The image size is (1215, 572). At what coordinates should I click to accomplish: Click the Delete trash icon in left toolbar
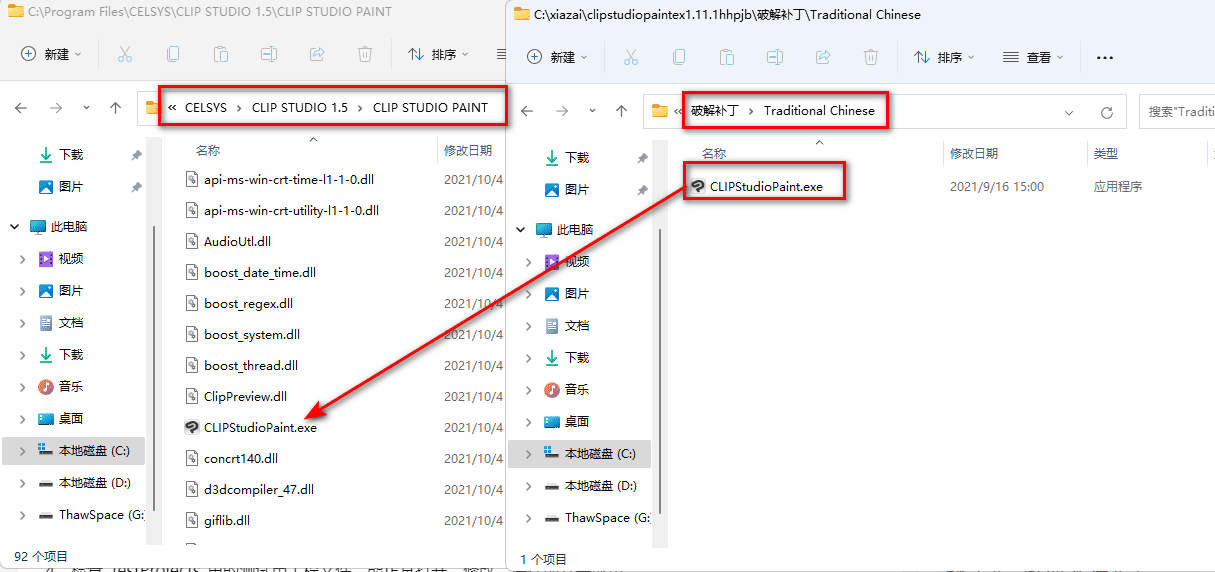pyautogui.click(x=365, y=54)
